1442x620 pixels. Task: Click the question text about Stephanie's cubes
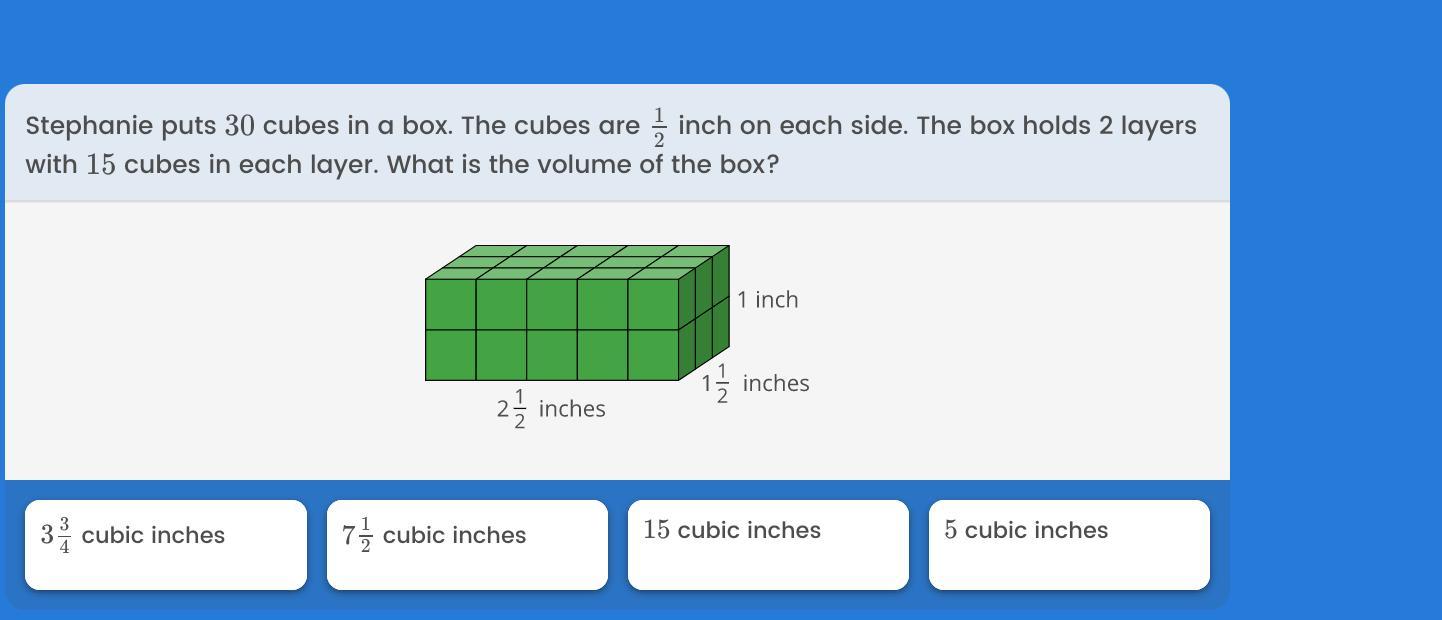(611, 144)
